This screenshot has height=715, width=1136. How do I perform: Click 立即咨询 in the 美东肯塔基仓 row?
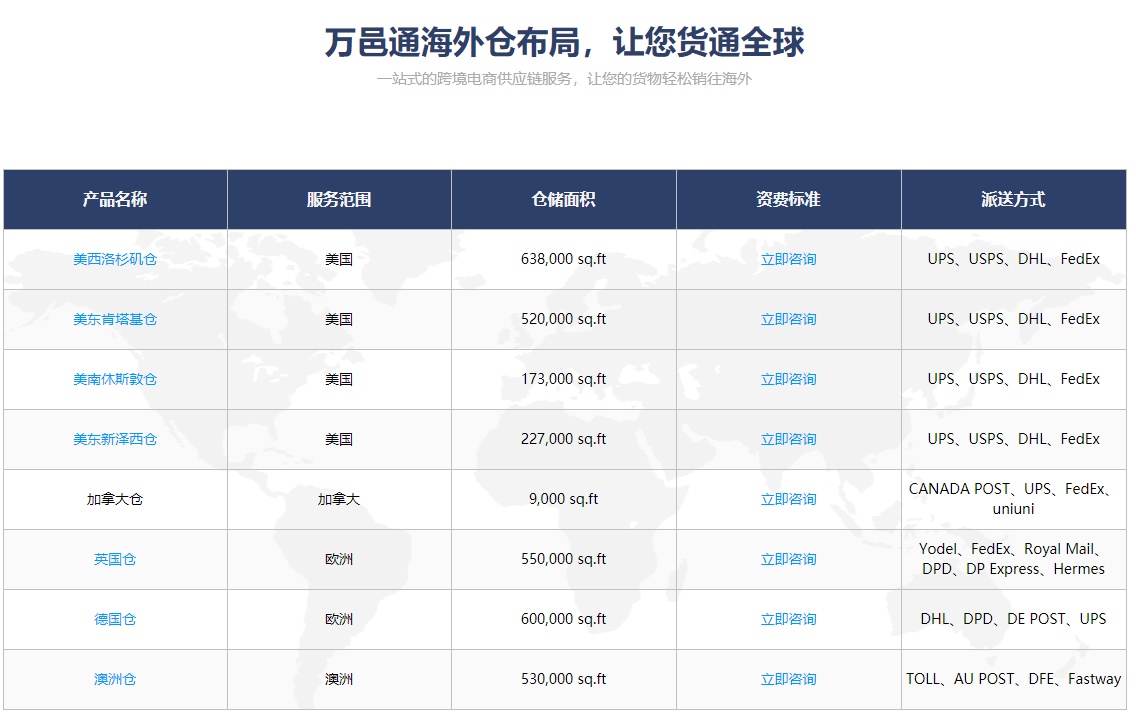788,319
